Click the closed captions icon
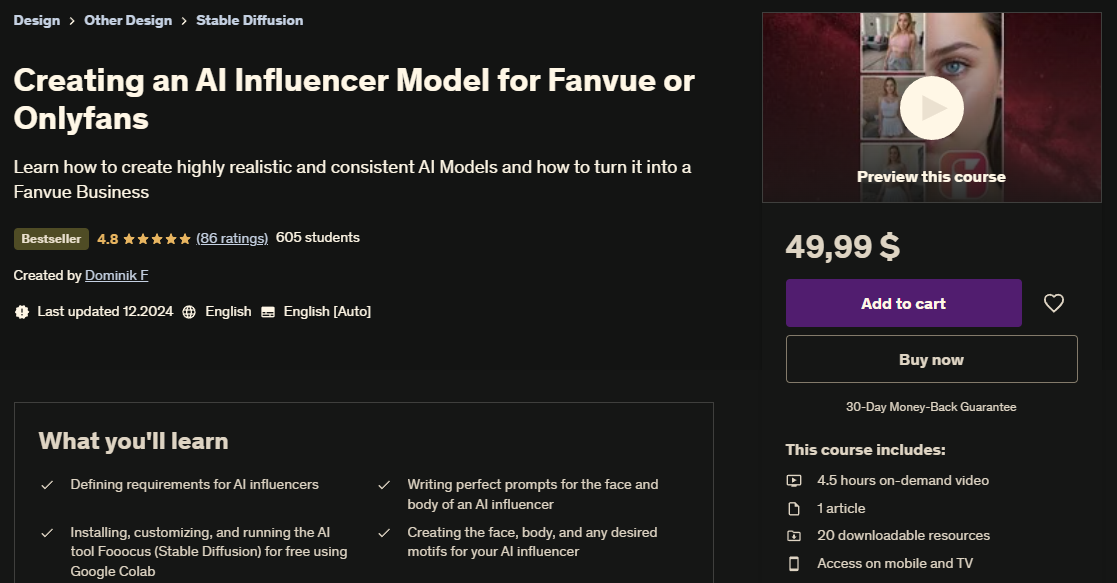 (268, 312)
